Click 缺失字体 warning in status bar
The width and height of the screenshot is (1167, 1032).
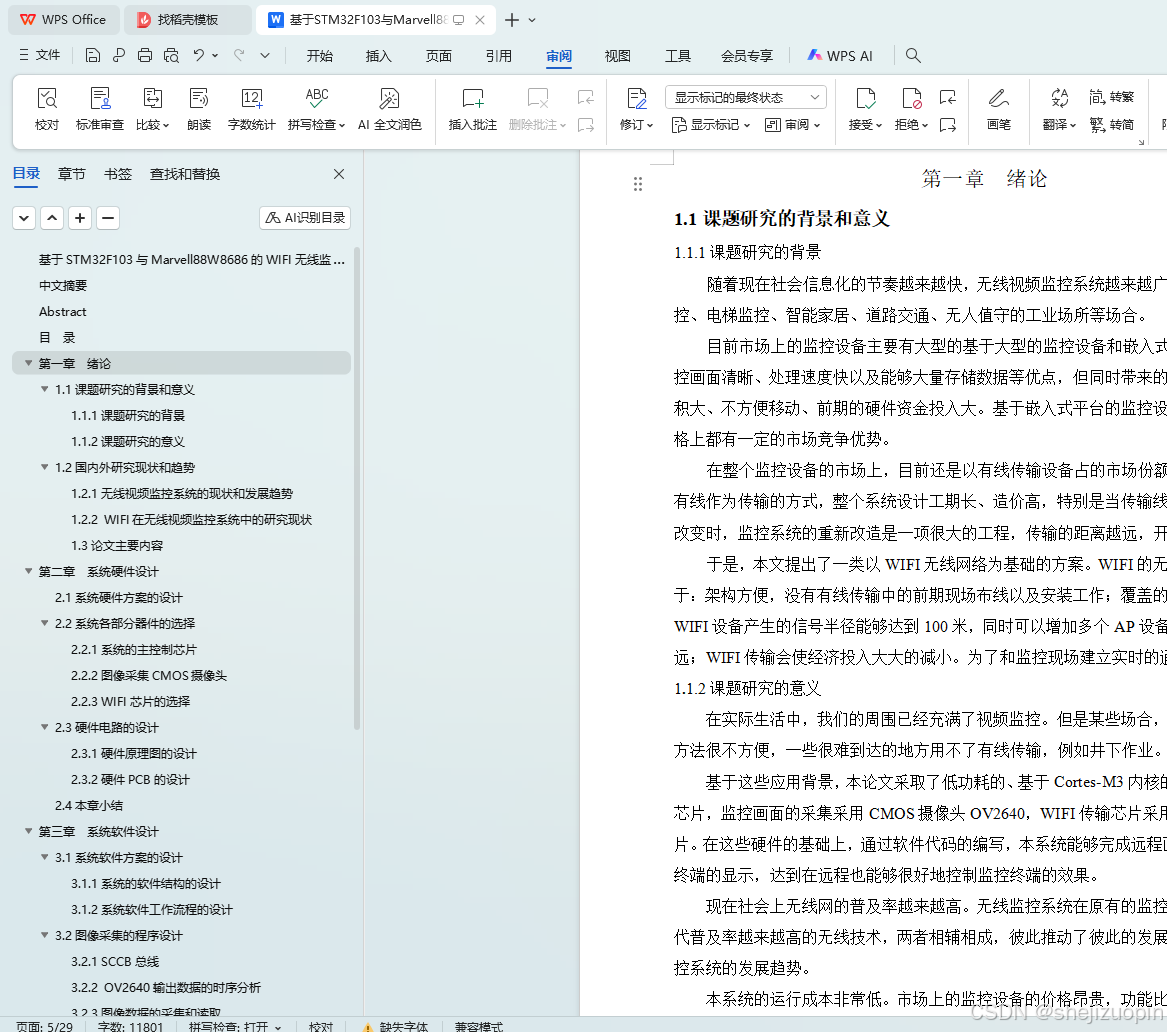395,1026
